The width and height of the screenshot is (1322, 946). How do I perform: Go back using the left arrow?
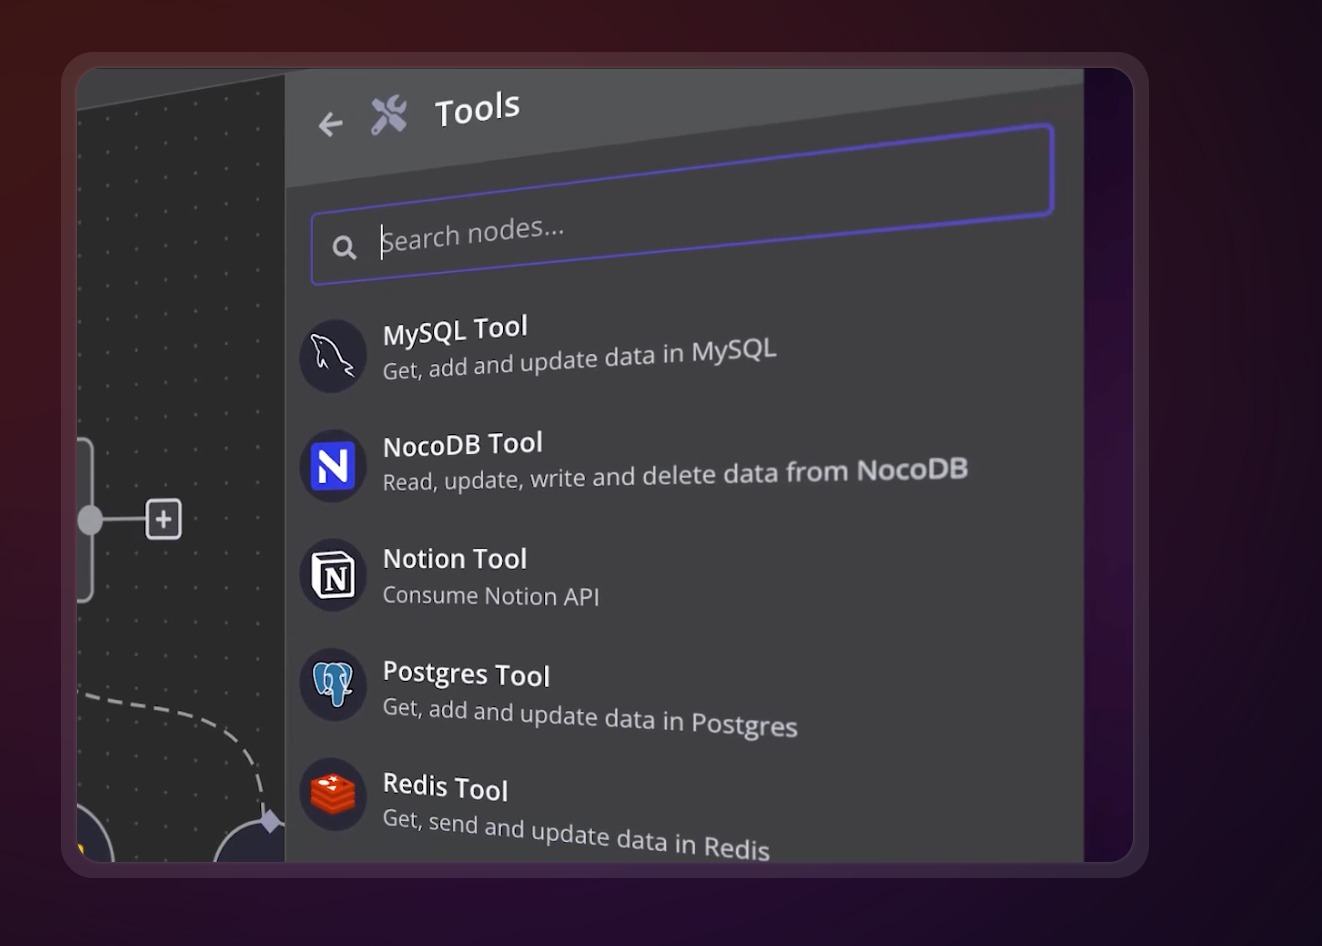[x=330, y=124]
